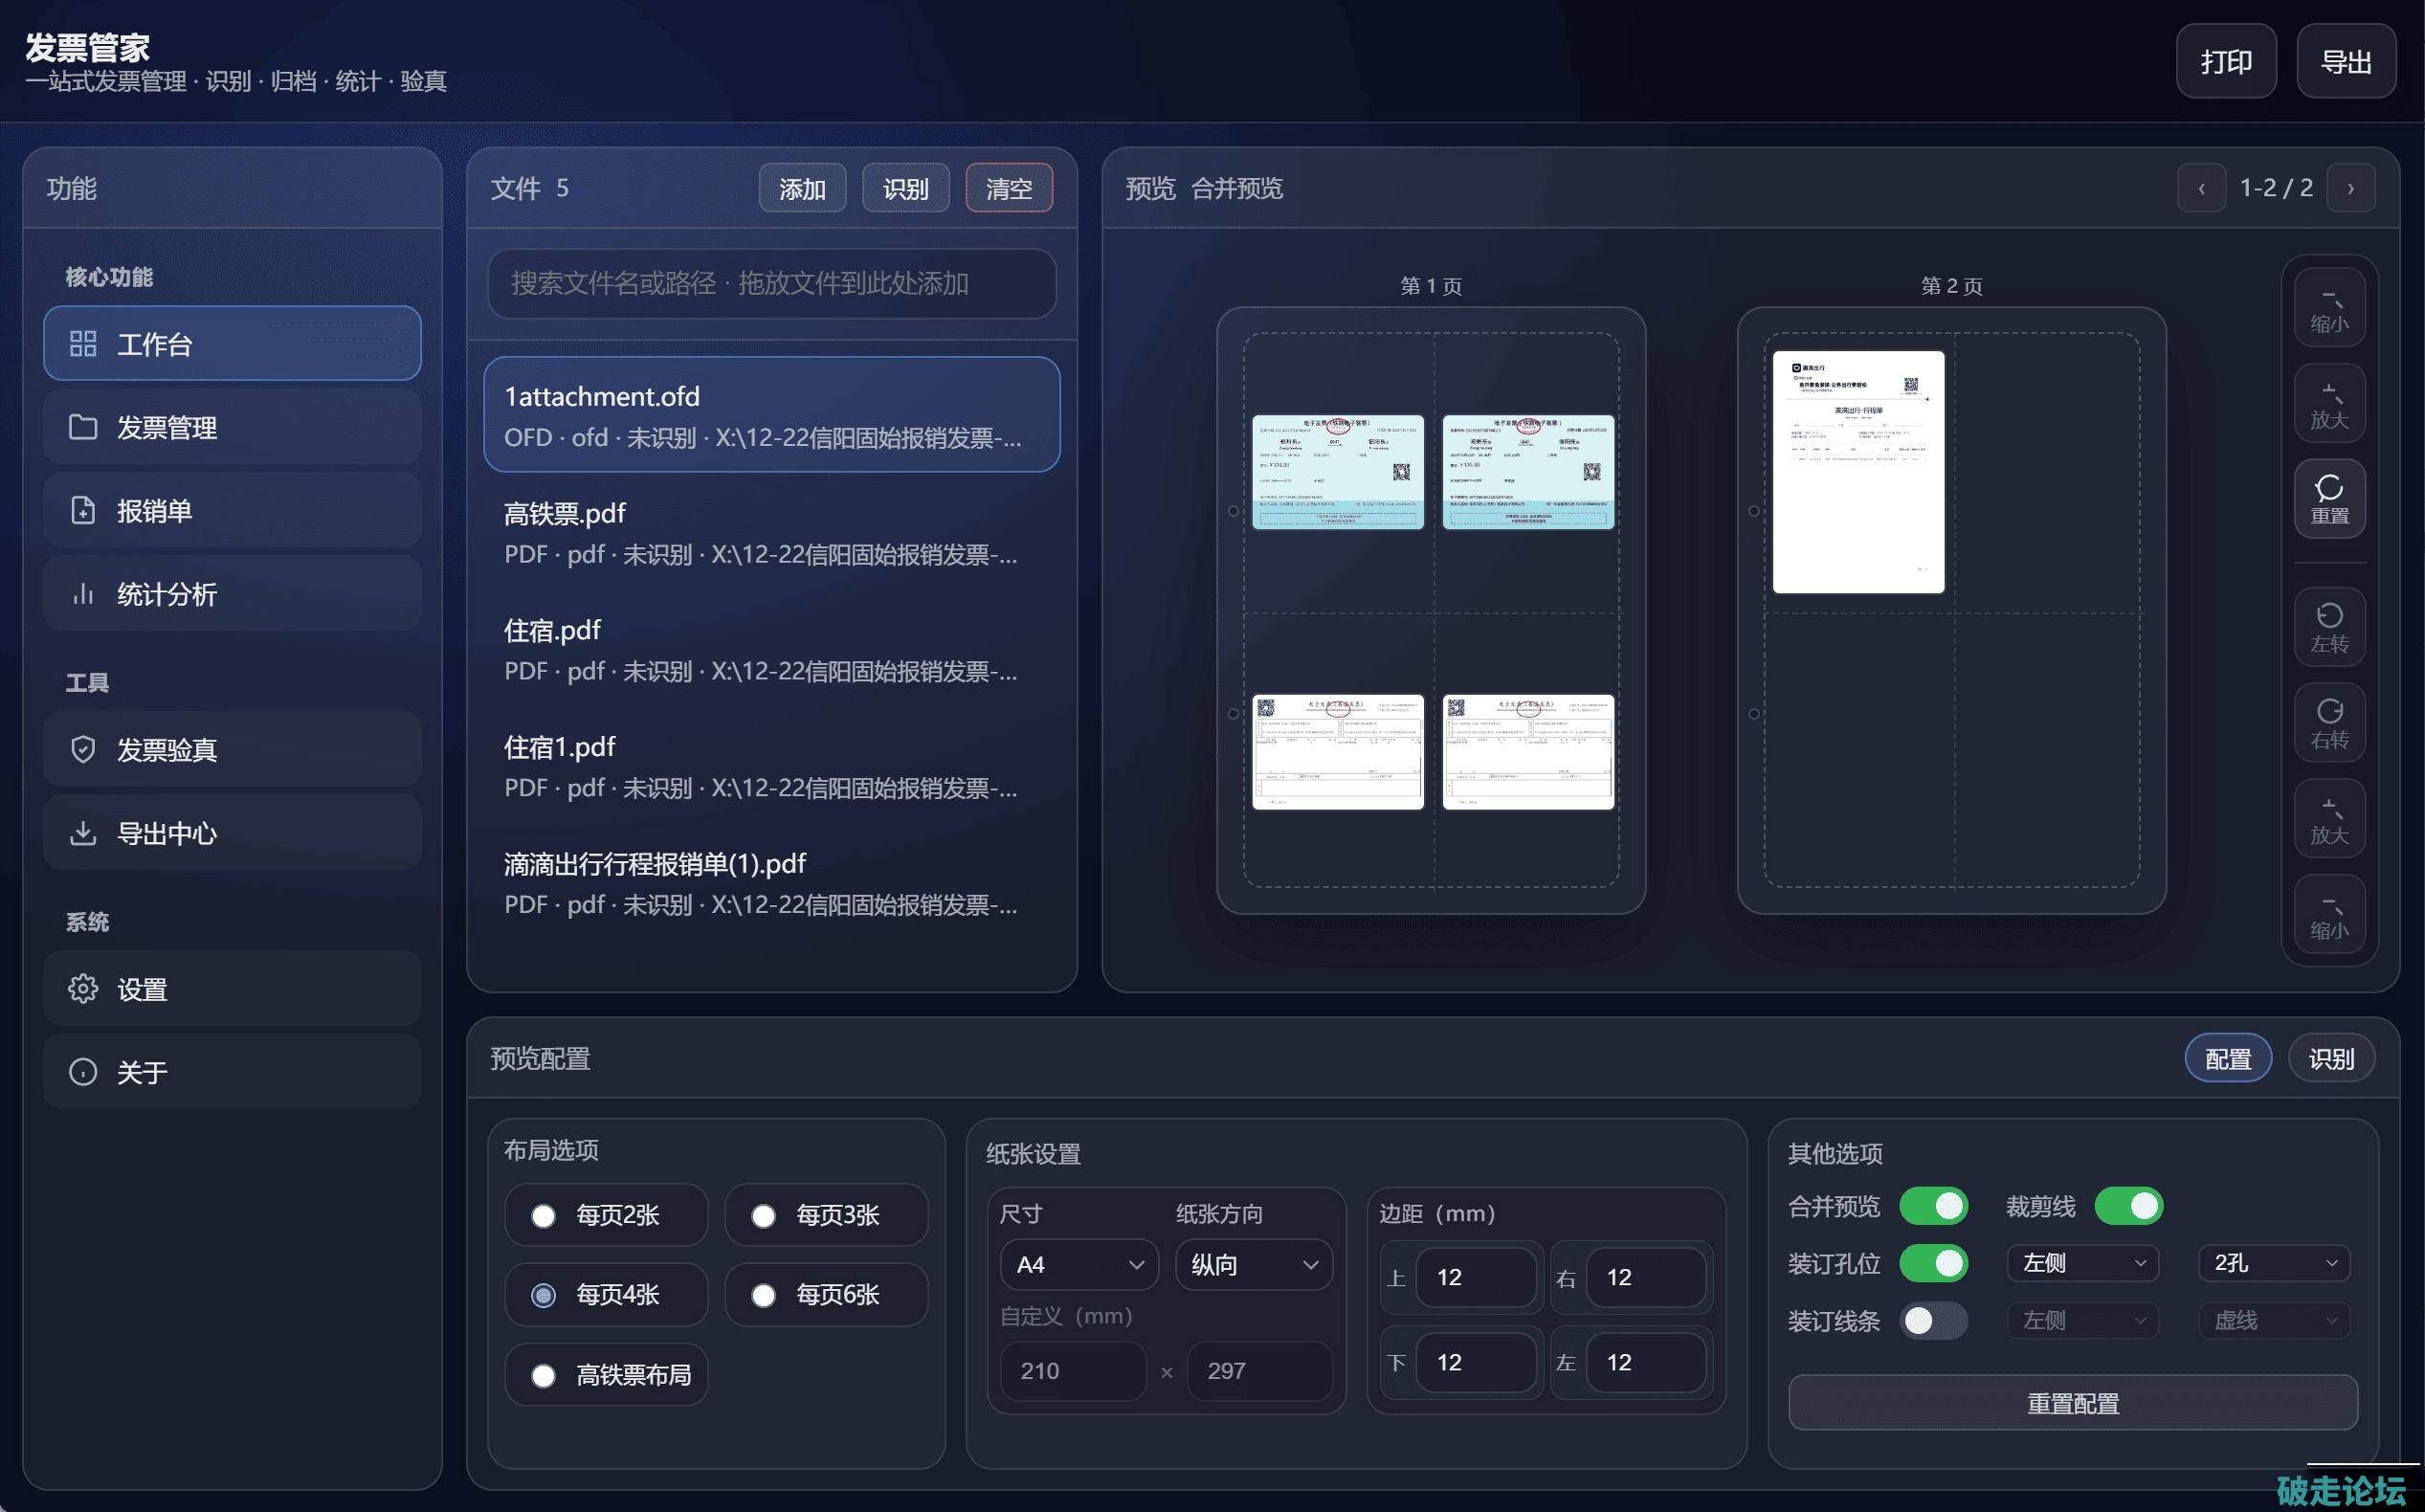Open the 2孔 hole count dropdown
Screen dimensions: 2425x1512
click(2273, 1263)
